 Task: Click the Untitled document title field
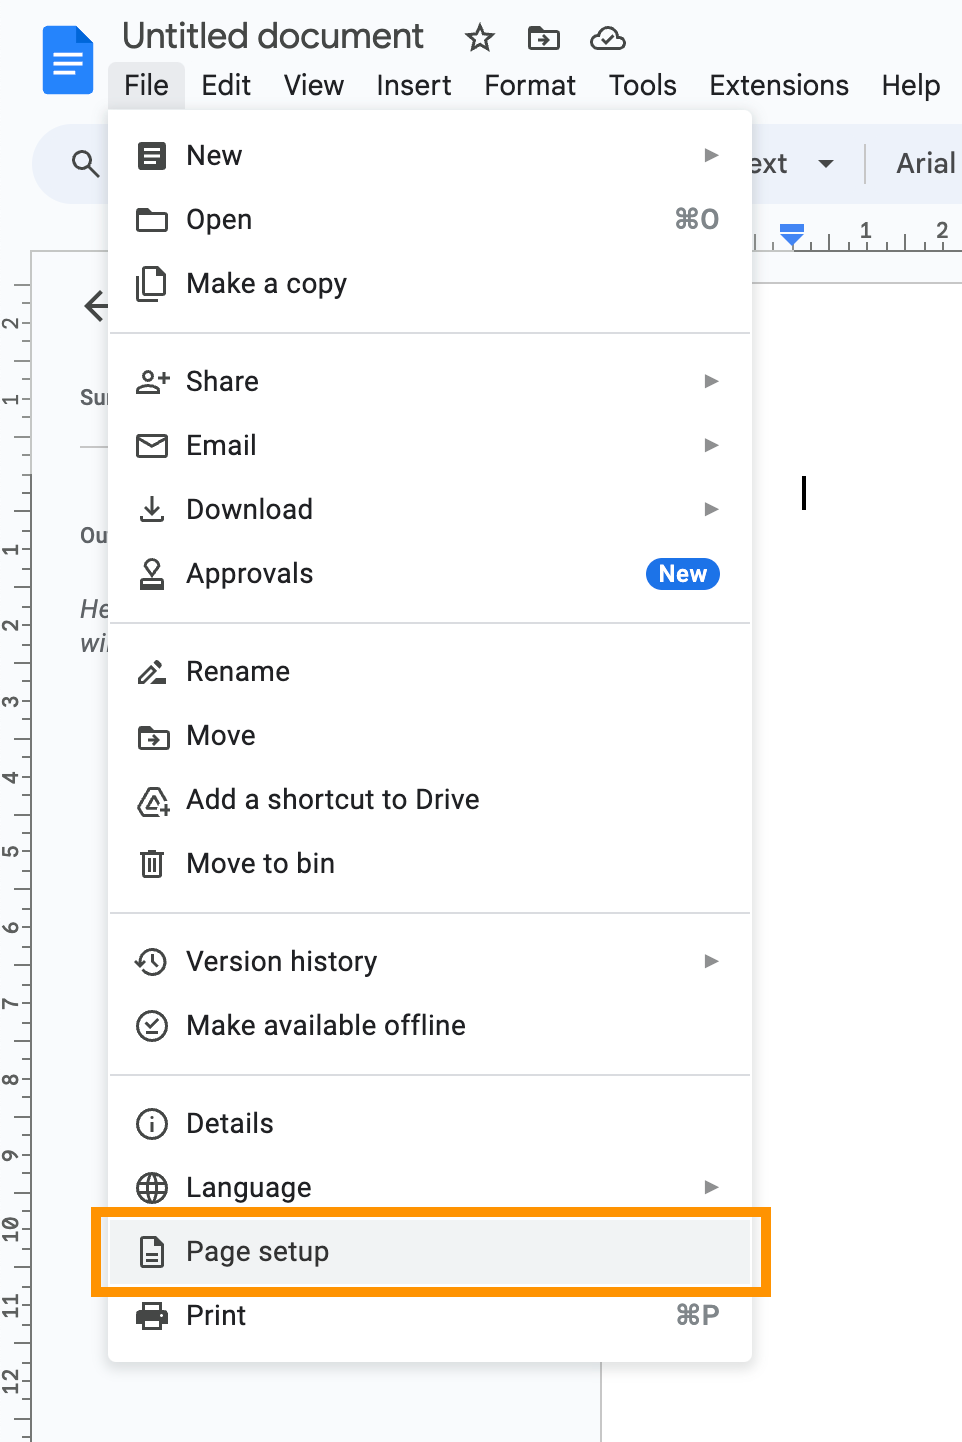coord(273,36)
